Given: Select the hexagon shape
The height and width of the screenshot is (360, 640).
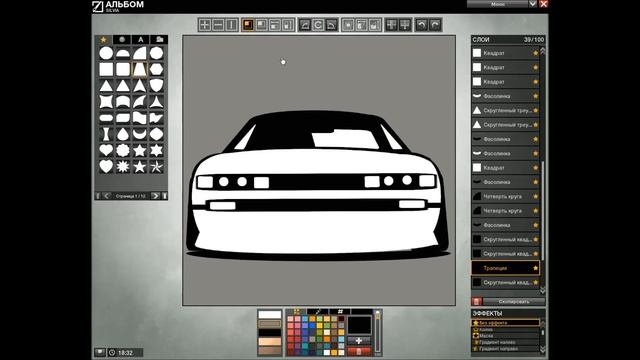Looking at the screenshot, I should (x=156, y=69).
